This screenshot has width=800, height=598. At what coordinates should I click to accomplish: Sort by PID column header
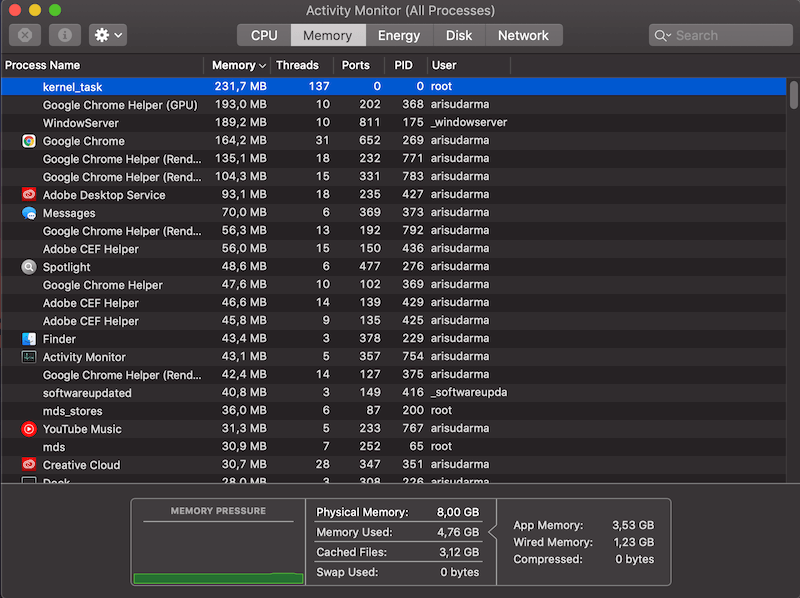pos(406,65)
